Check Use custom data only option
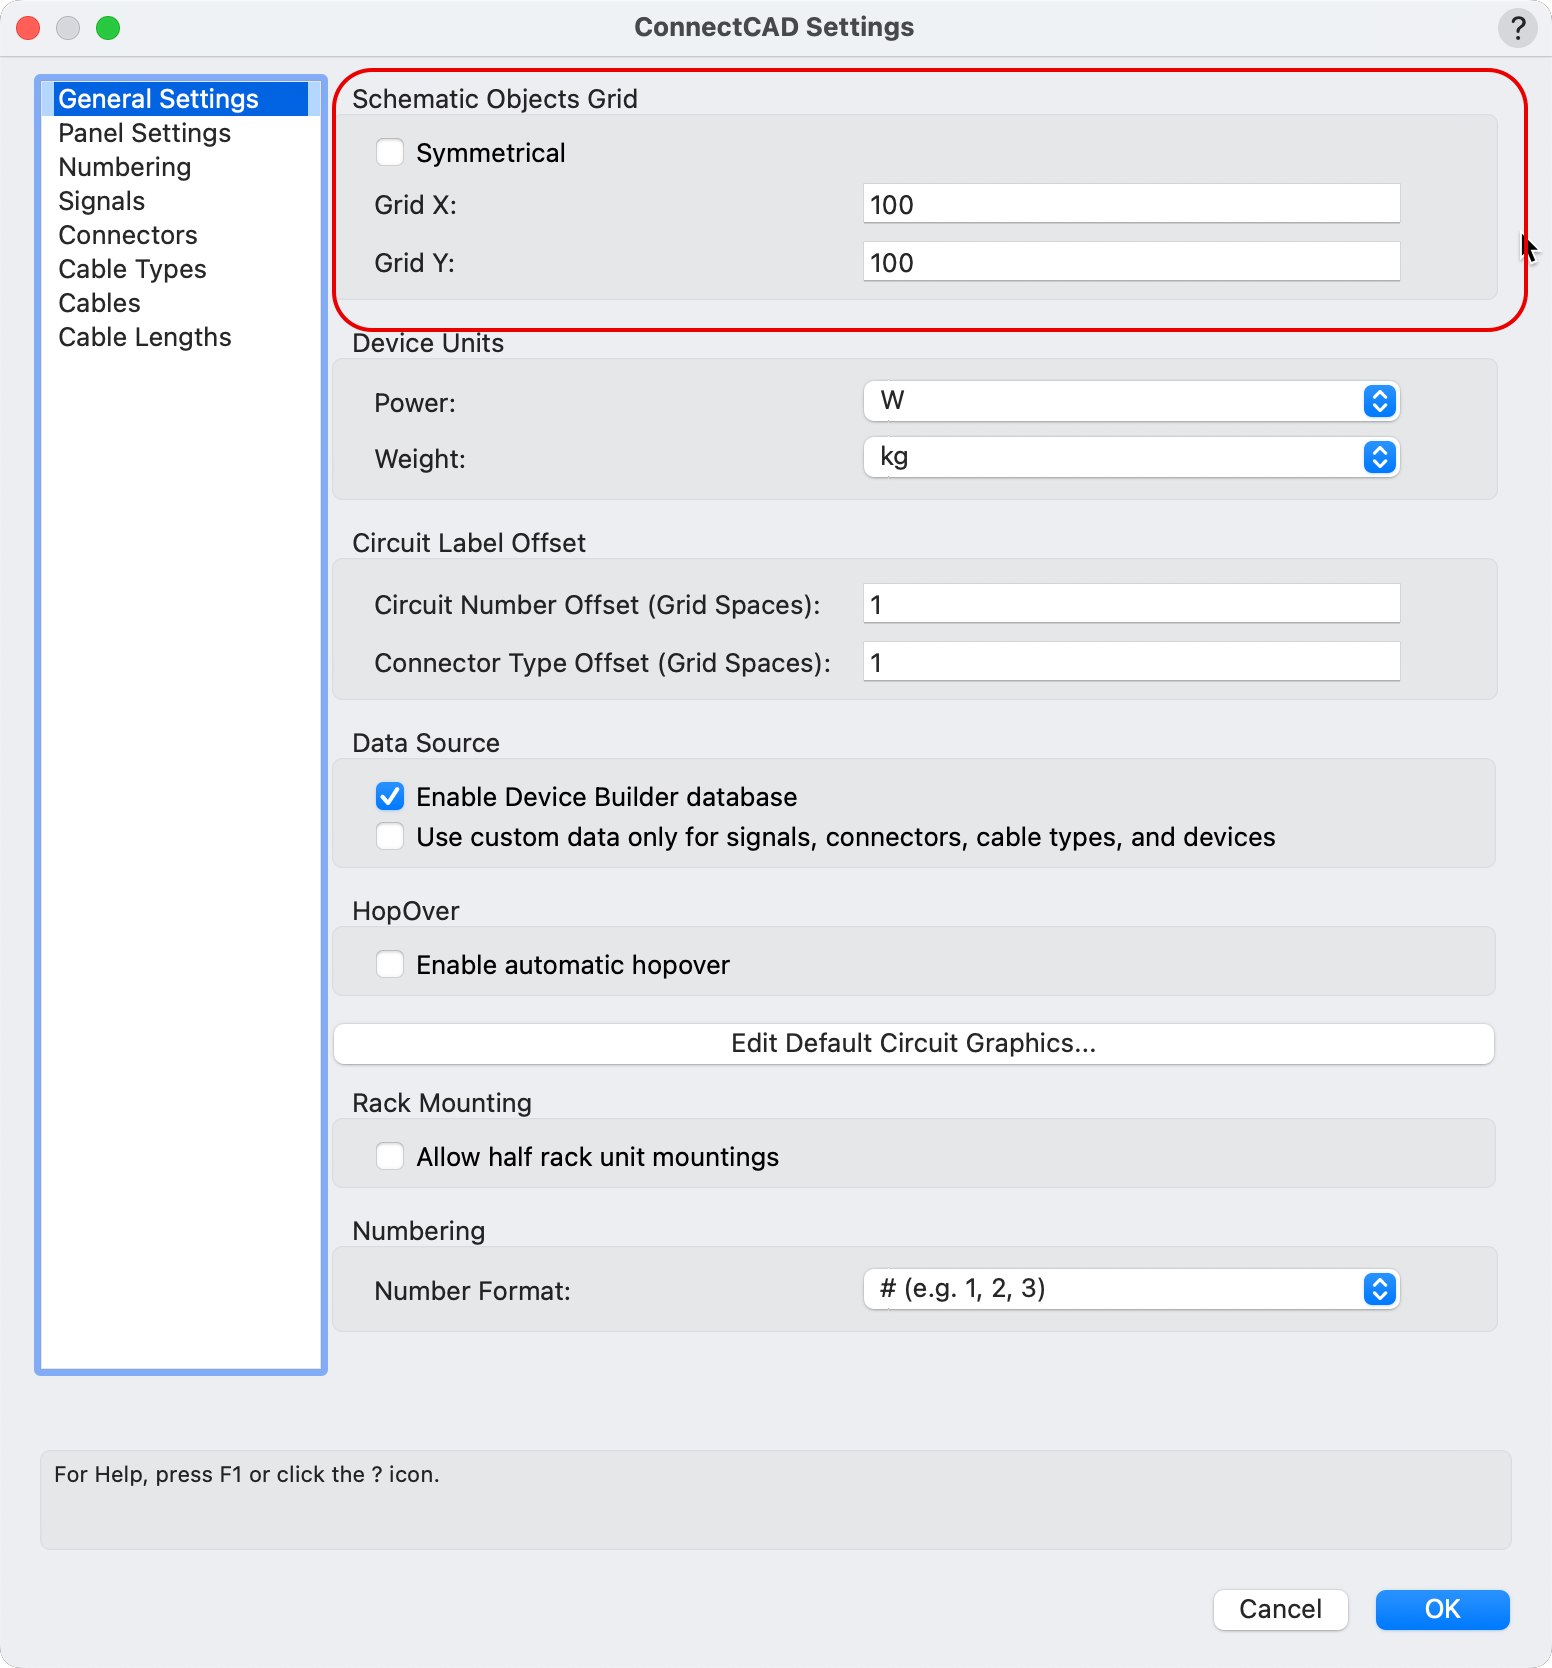The width and height of the screenshot is (1552, 1668). pos(390,837)
